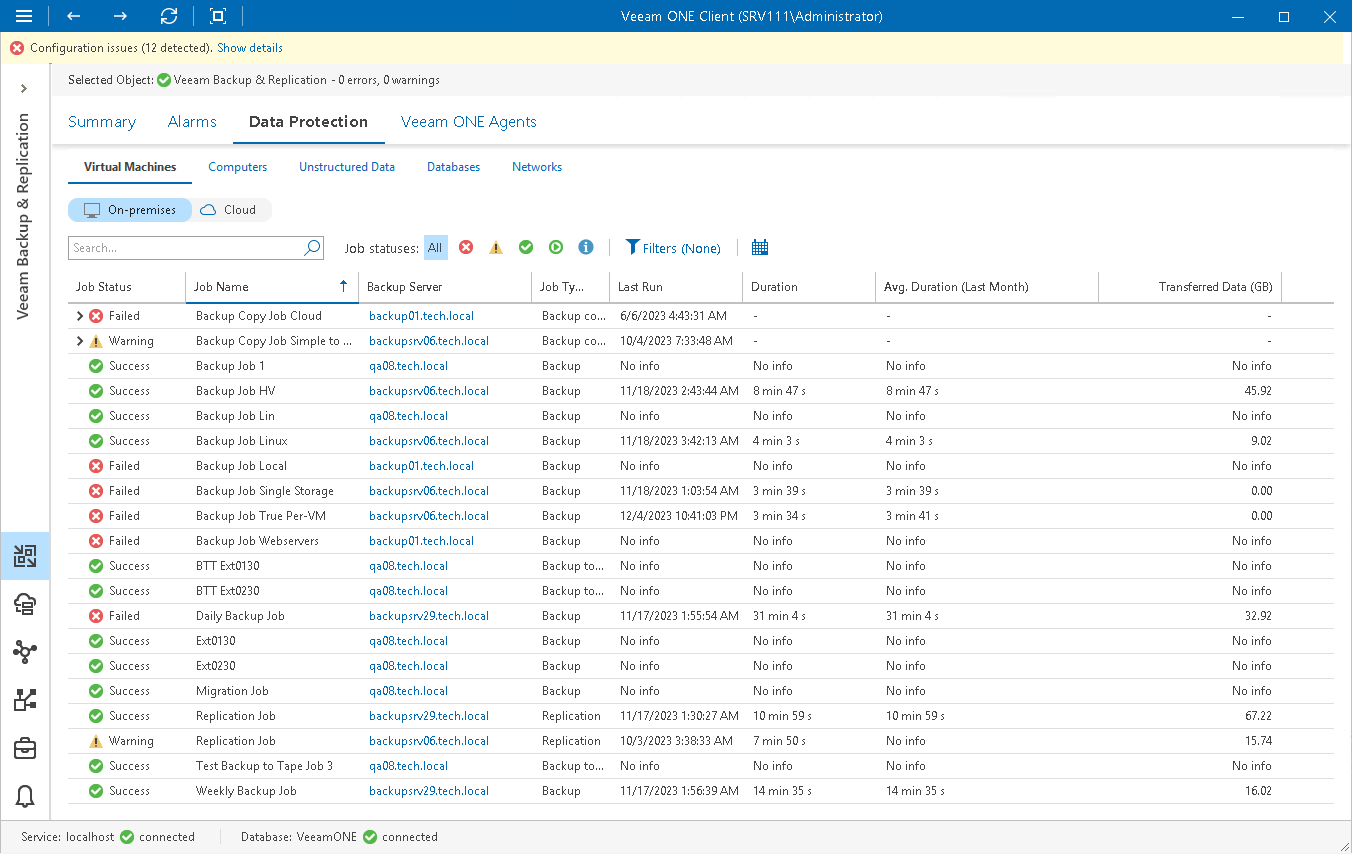This screenshot has width=1352, height=854.
Task: Filter jobs by Success status icon
Action: (526, 247)
